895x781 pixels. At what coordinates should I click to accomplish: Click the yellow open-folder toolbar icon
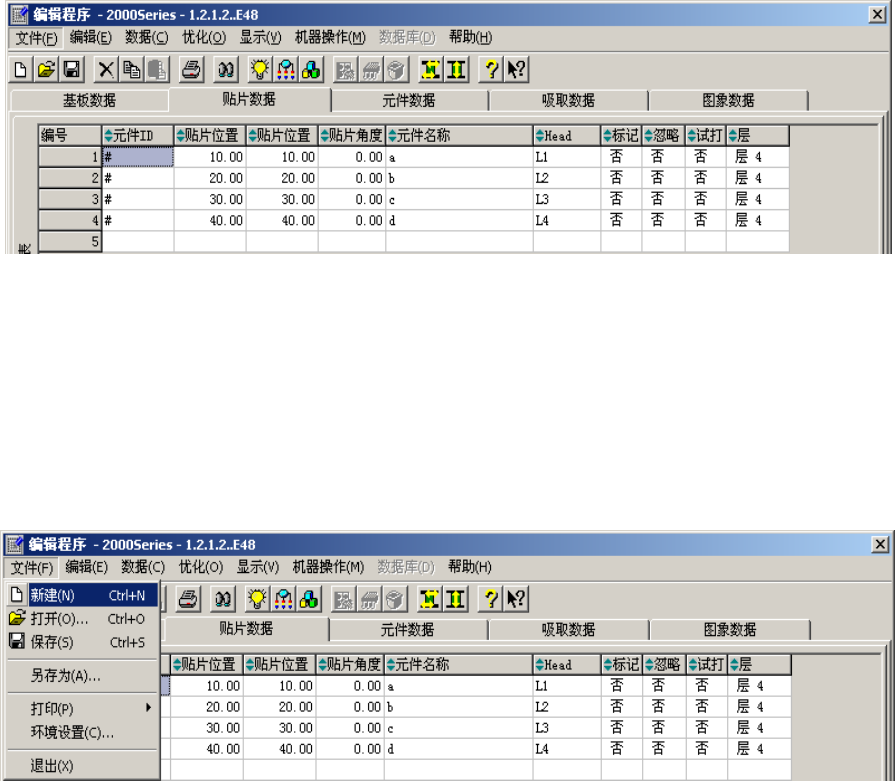pyautogui.click(x=46, y=70)
